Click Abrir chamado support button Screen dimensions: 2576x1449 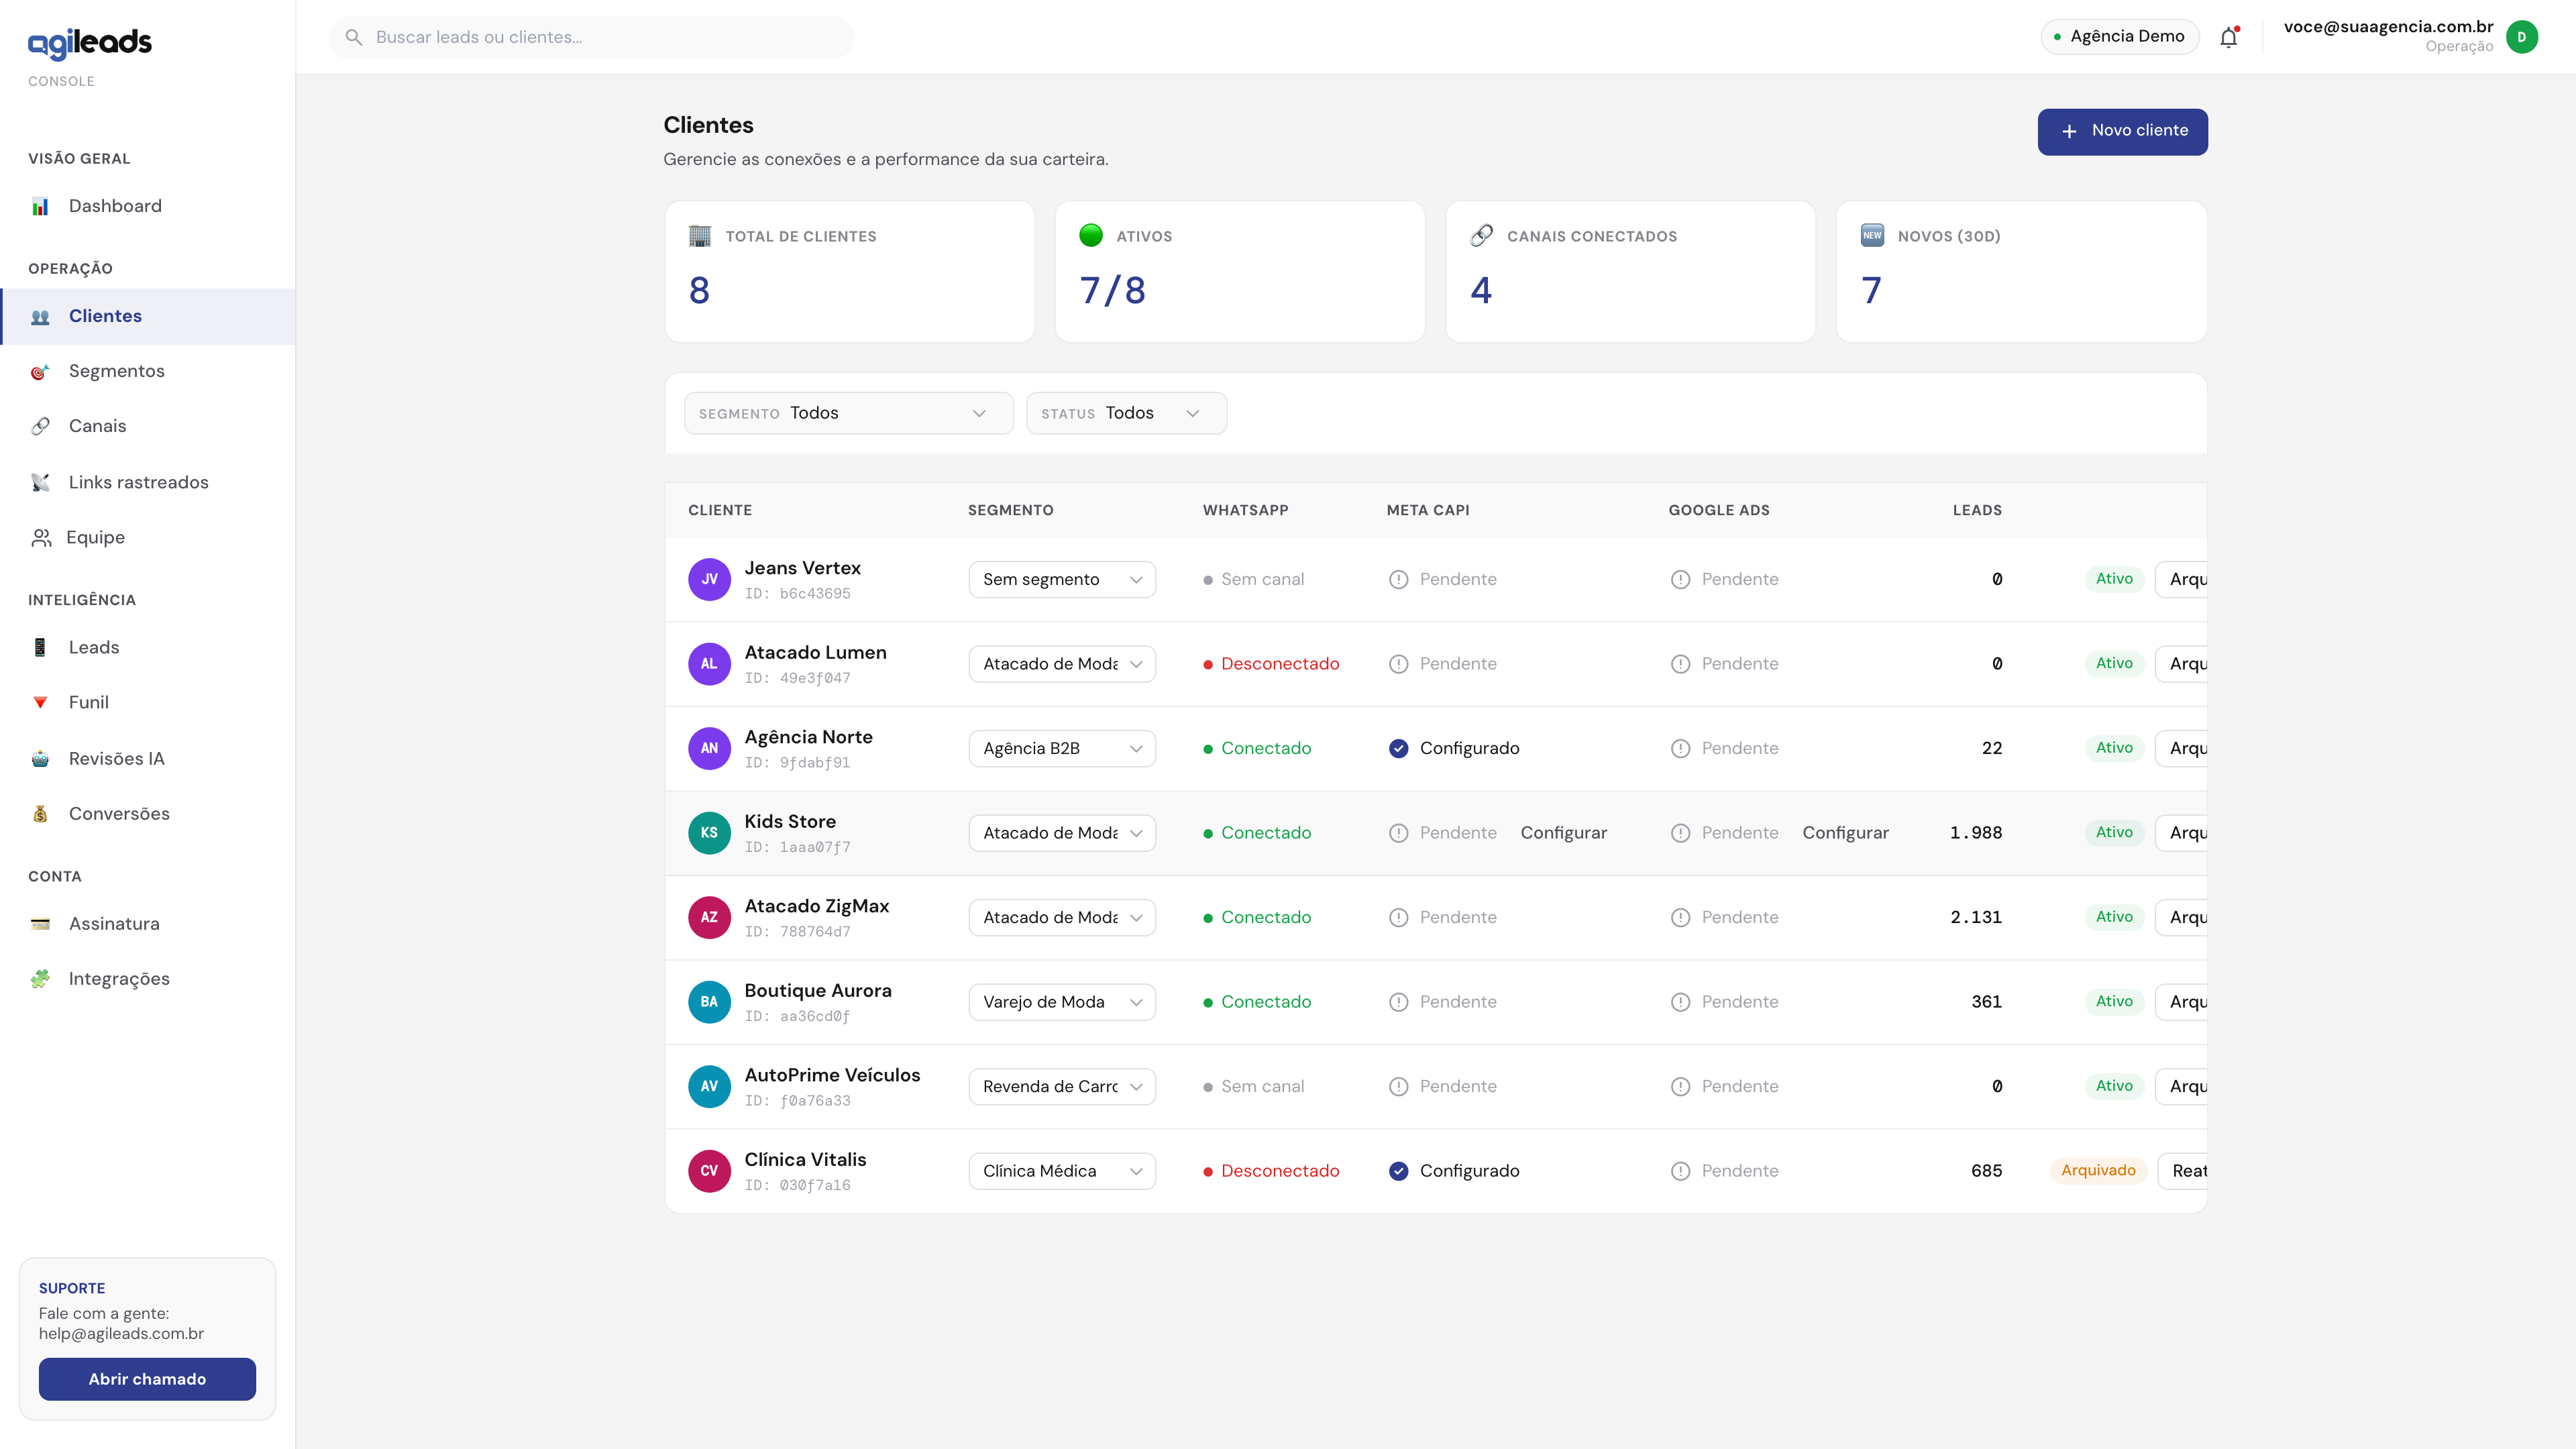pyautogui.click(x=147, y=1379)
